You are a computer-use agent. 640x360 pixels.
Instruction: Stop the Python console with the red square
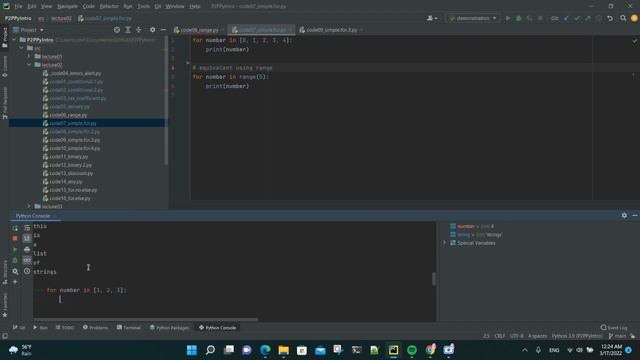[15, 238]
